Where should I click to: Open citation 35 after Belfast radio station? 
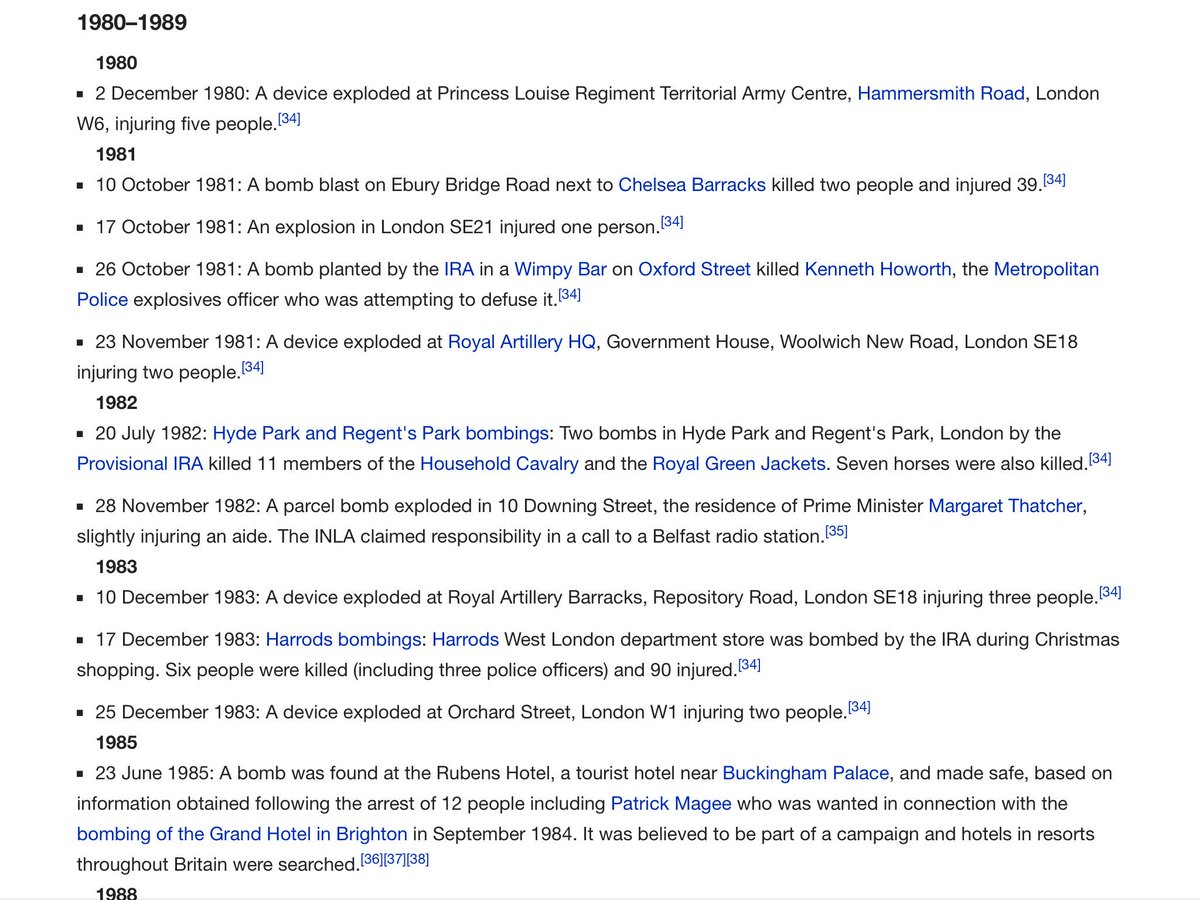[836, 530]
